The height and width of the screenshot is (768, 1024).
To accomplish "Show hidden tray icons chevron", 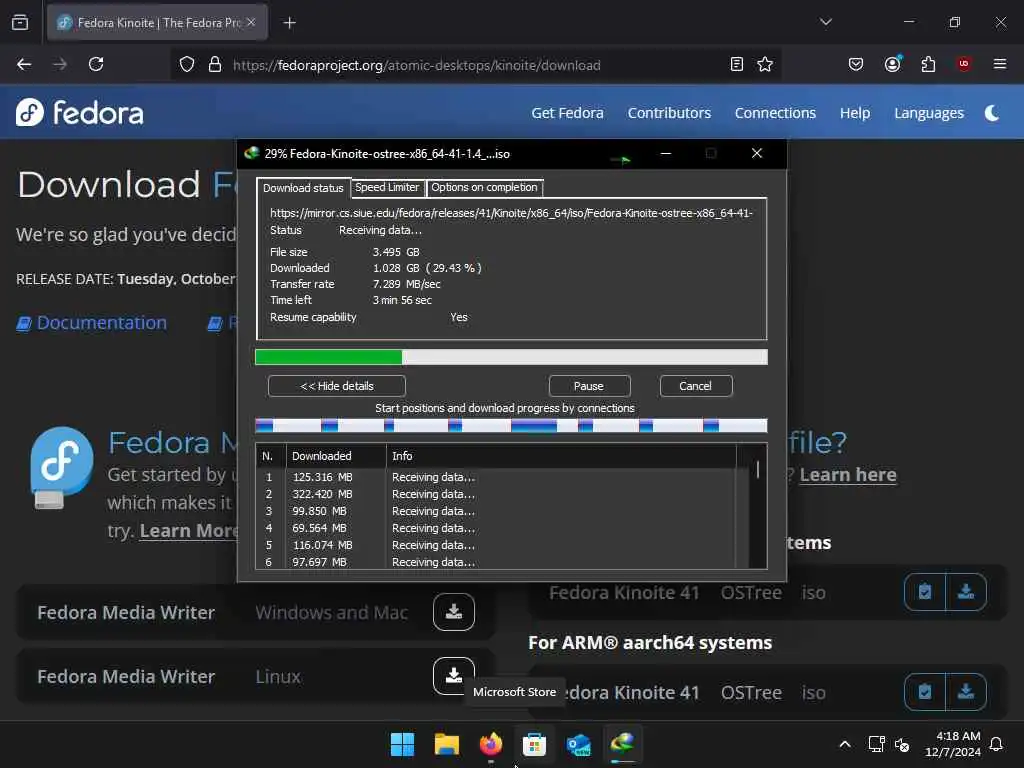I will pyautogui.click(x=844, y=744).
